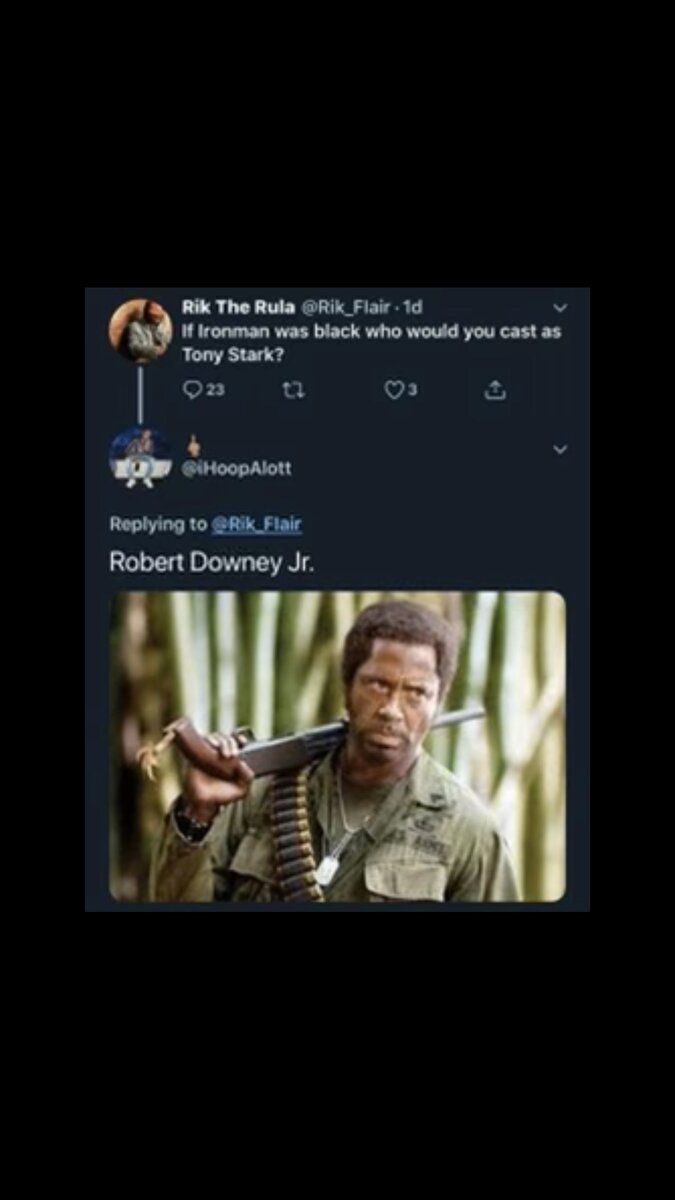
Task: Click the @Rik_Flair handle beside the name
Action: [x=346, y=307]
